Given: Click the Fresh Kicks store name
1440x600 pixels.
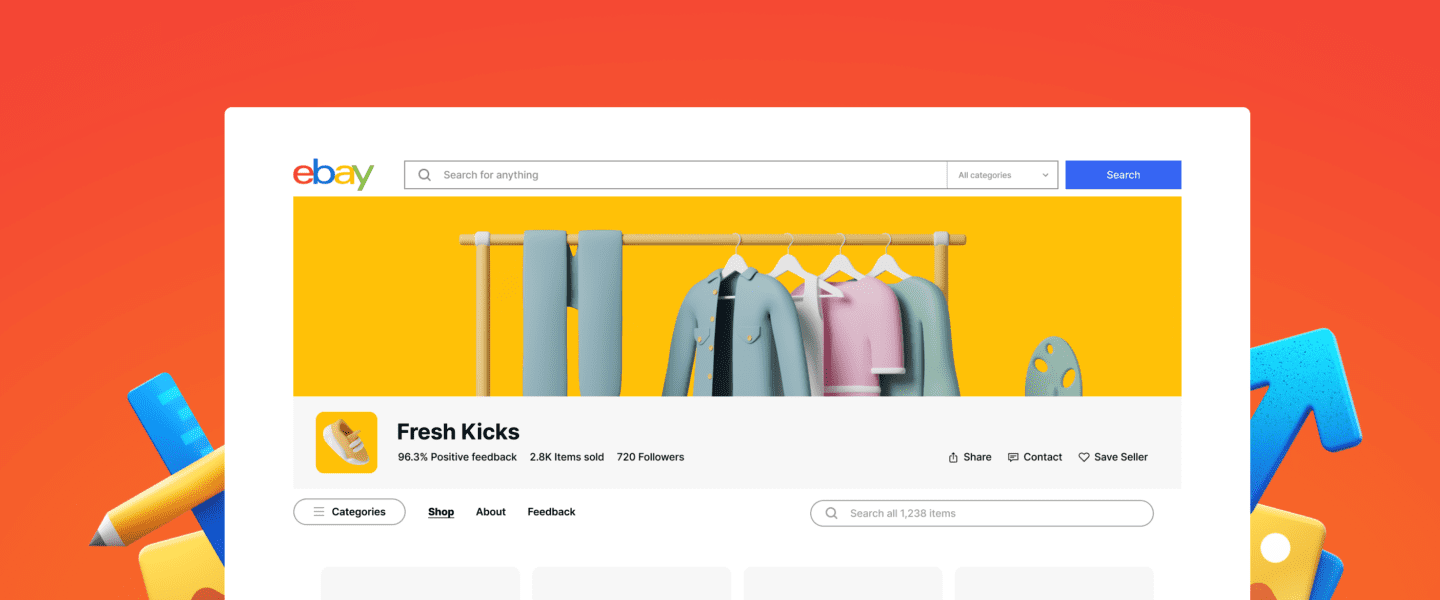Looking at the screenshot, I should coord(458,432).
